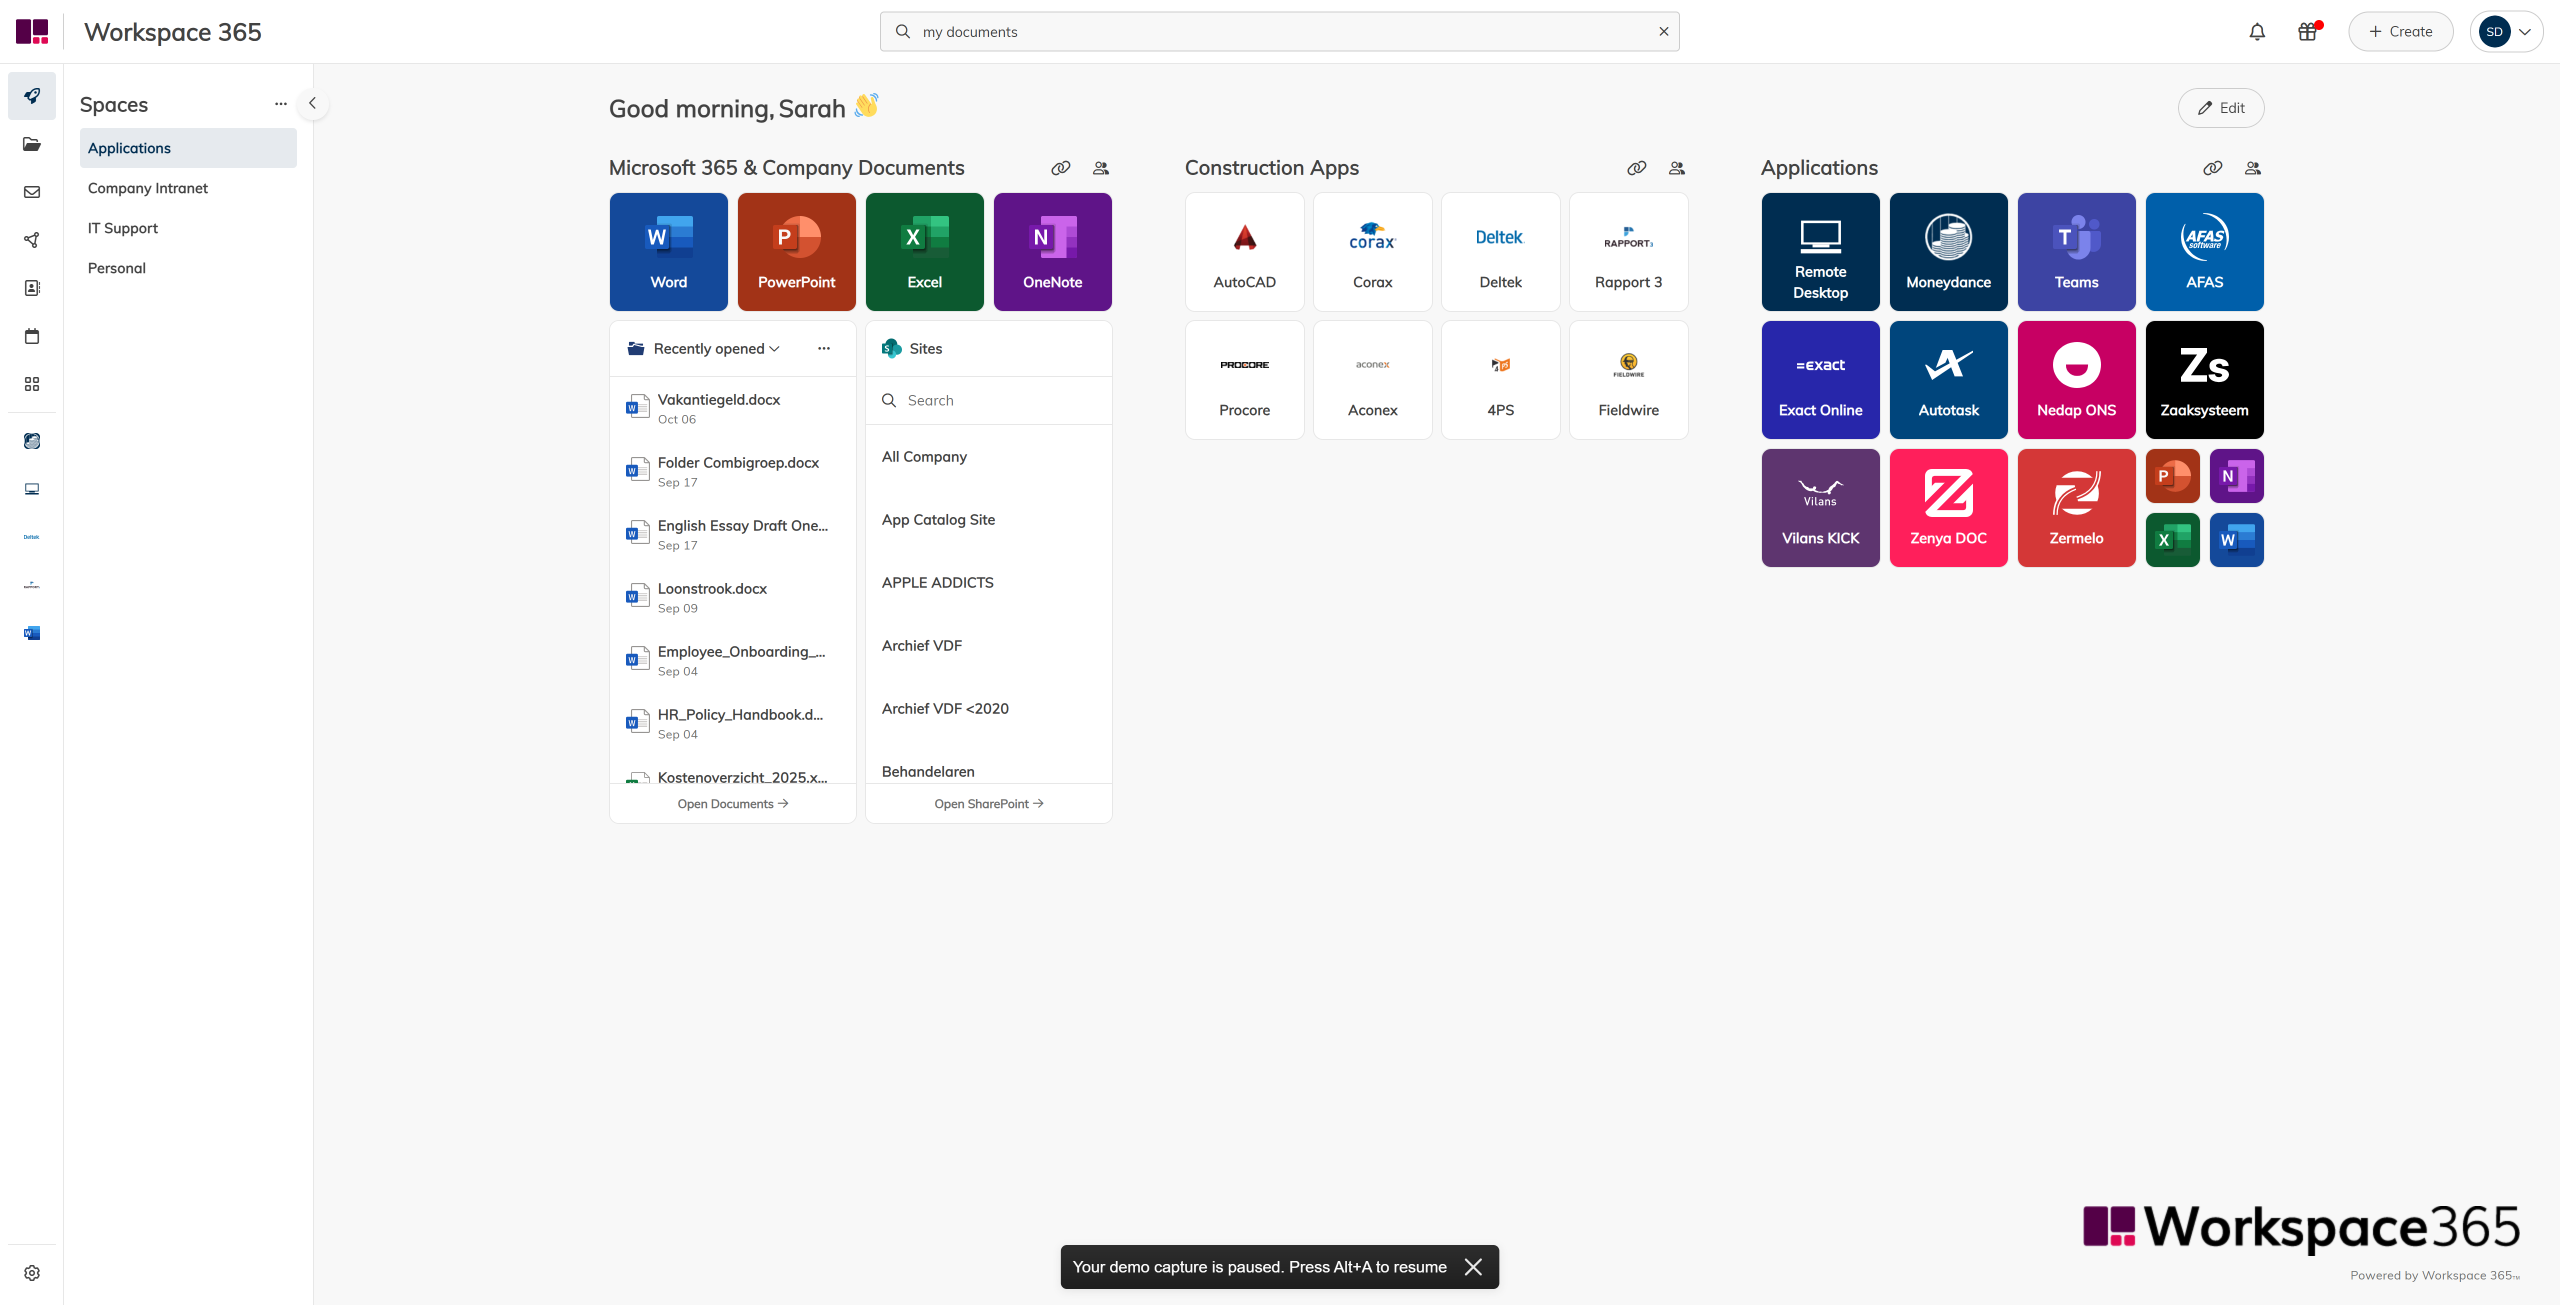Open Spaces more options ellipsis
This screenshot has width=2560, height=1305.
click(281, 104)
